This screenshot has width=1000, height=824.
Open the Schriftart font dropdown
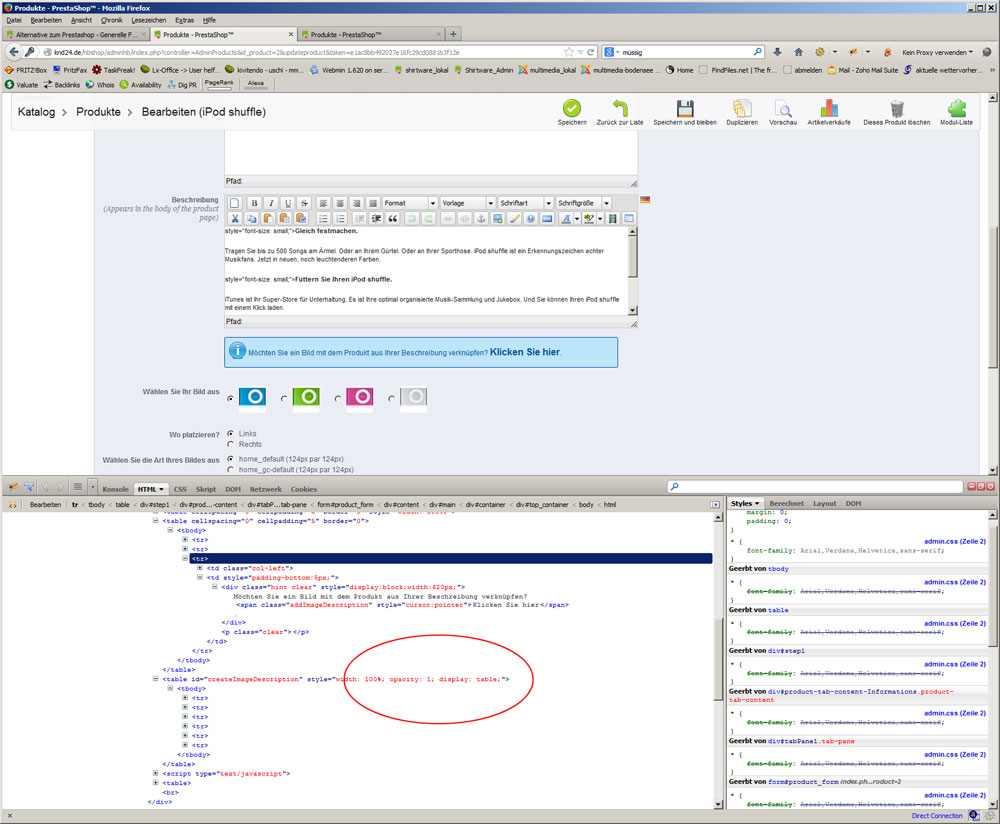coord(525,203)
